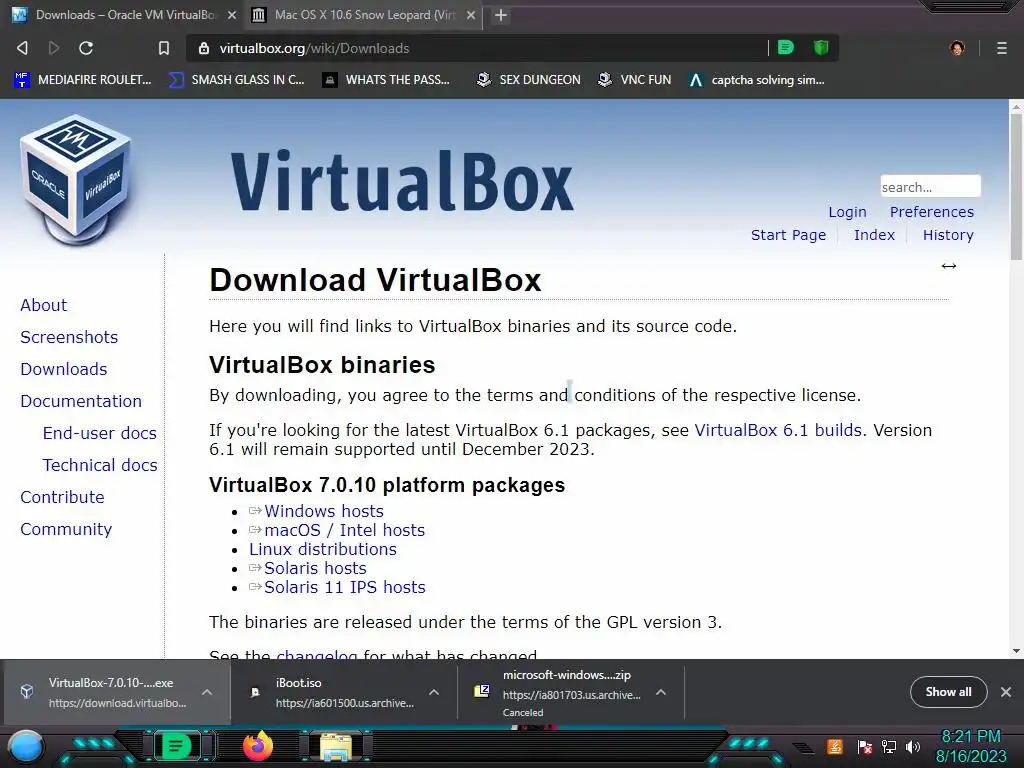The width and height of the screenshot is (1024, 768).
Task: Click the iBoot.iso download file icon
Action: click(255, 692)
